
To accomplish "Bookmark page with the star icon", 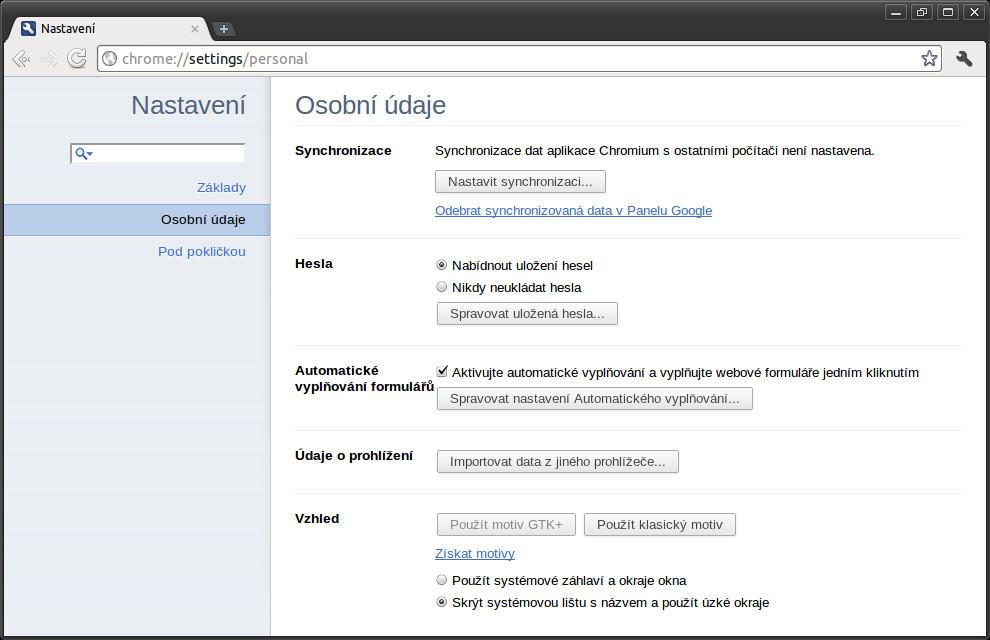I will (x=929, y=59).
